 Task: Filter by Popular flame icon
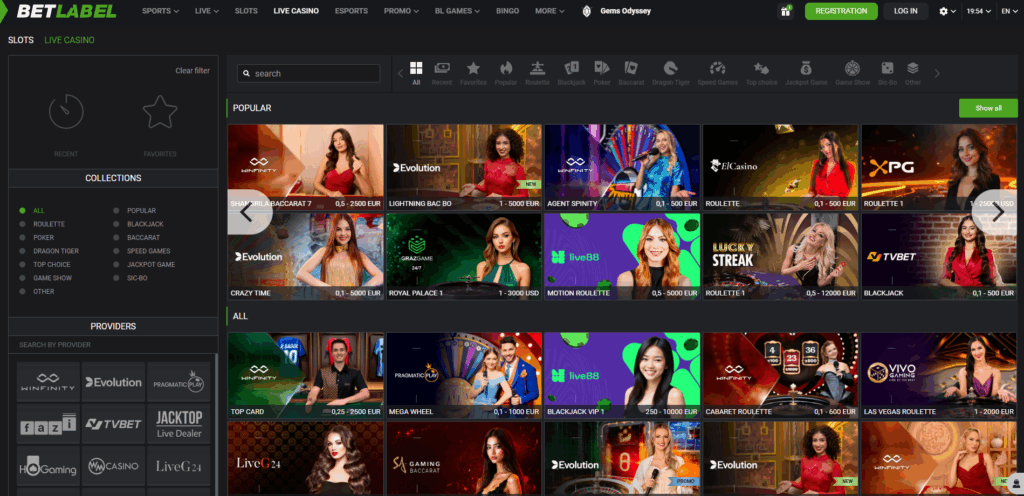(506, 68)
